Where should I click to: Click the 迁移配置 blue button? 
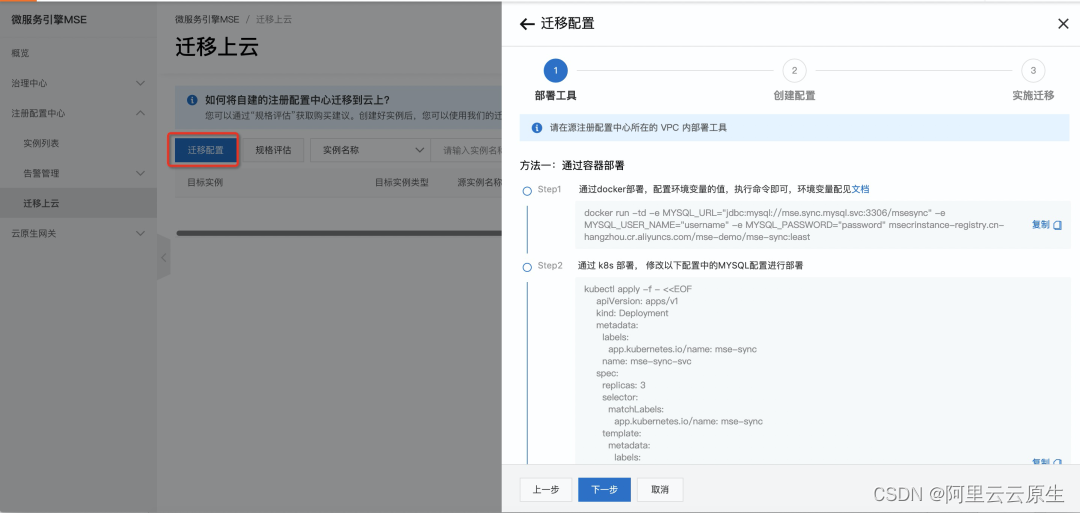[x=205, y=150]
